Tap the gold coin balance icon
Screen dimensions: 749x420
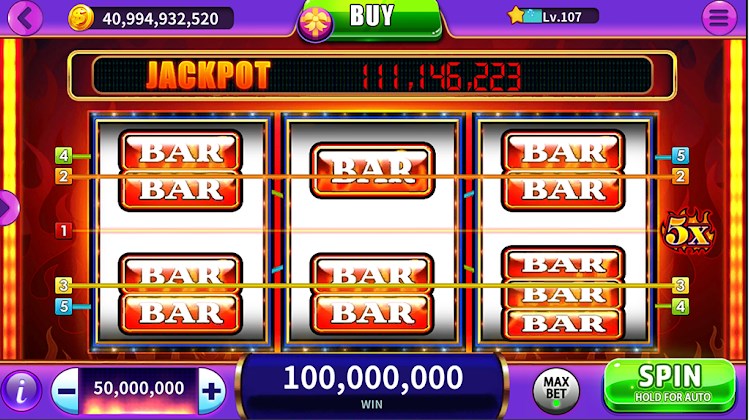tap(81, 18)
